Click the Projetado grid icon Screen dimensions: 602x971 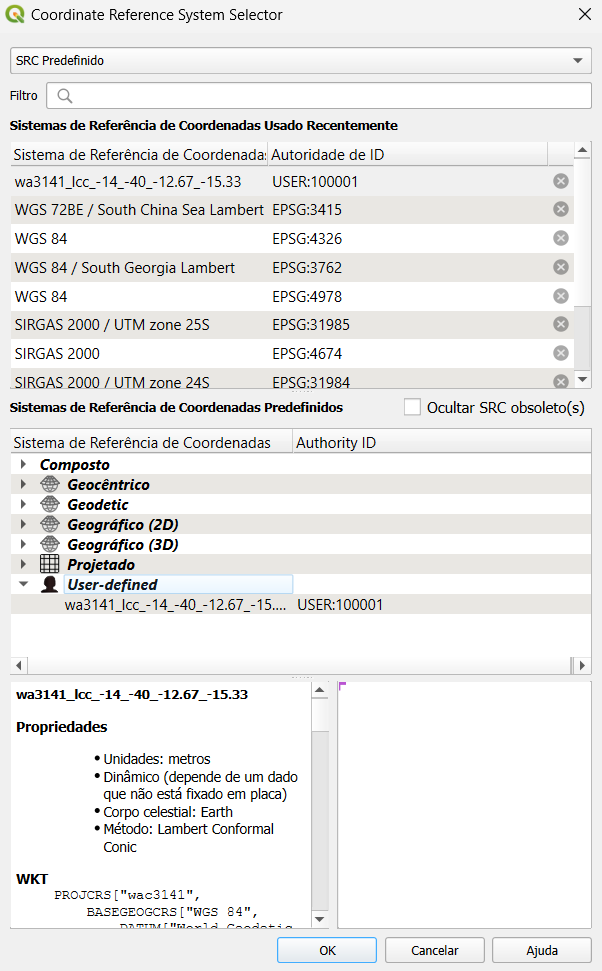click(50, 564)
